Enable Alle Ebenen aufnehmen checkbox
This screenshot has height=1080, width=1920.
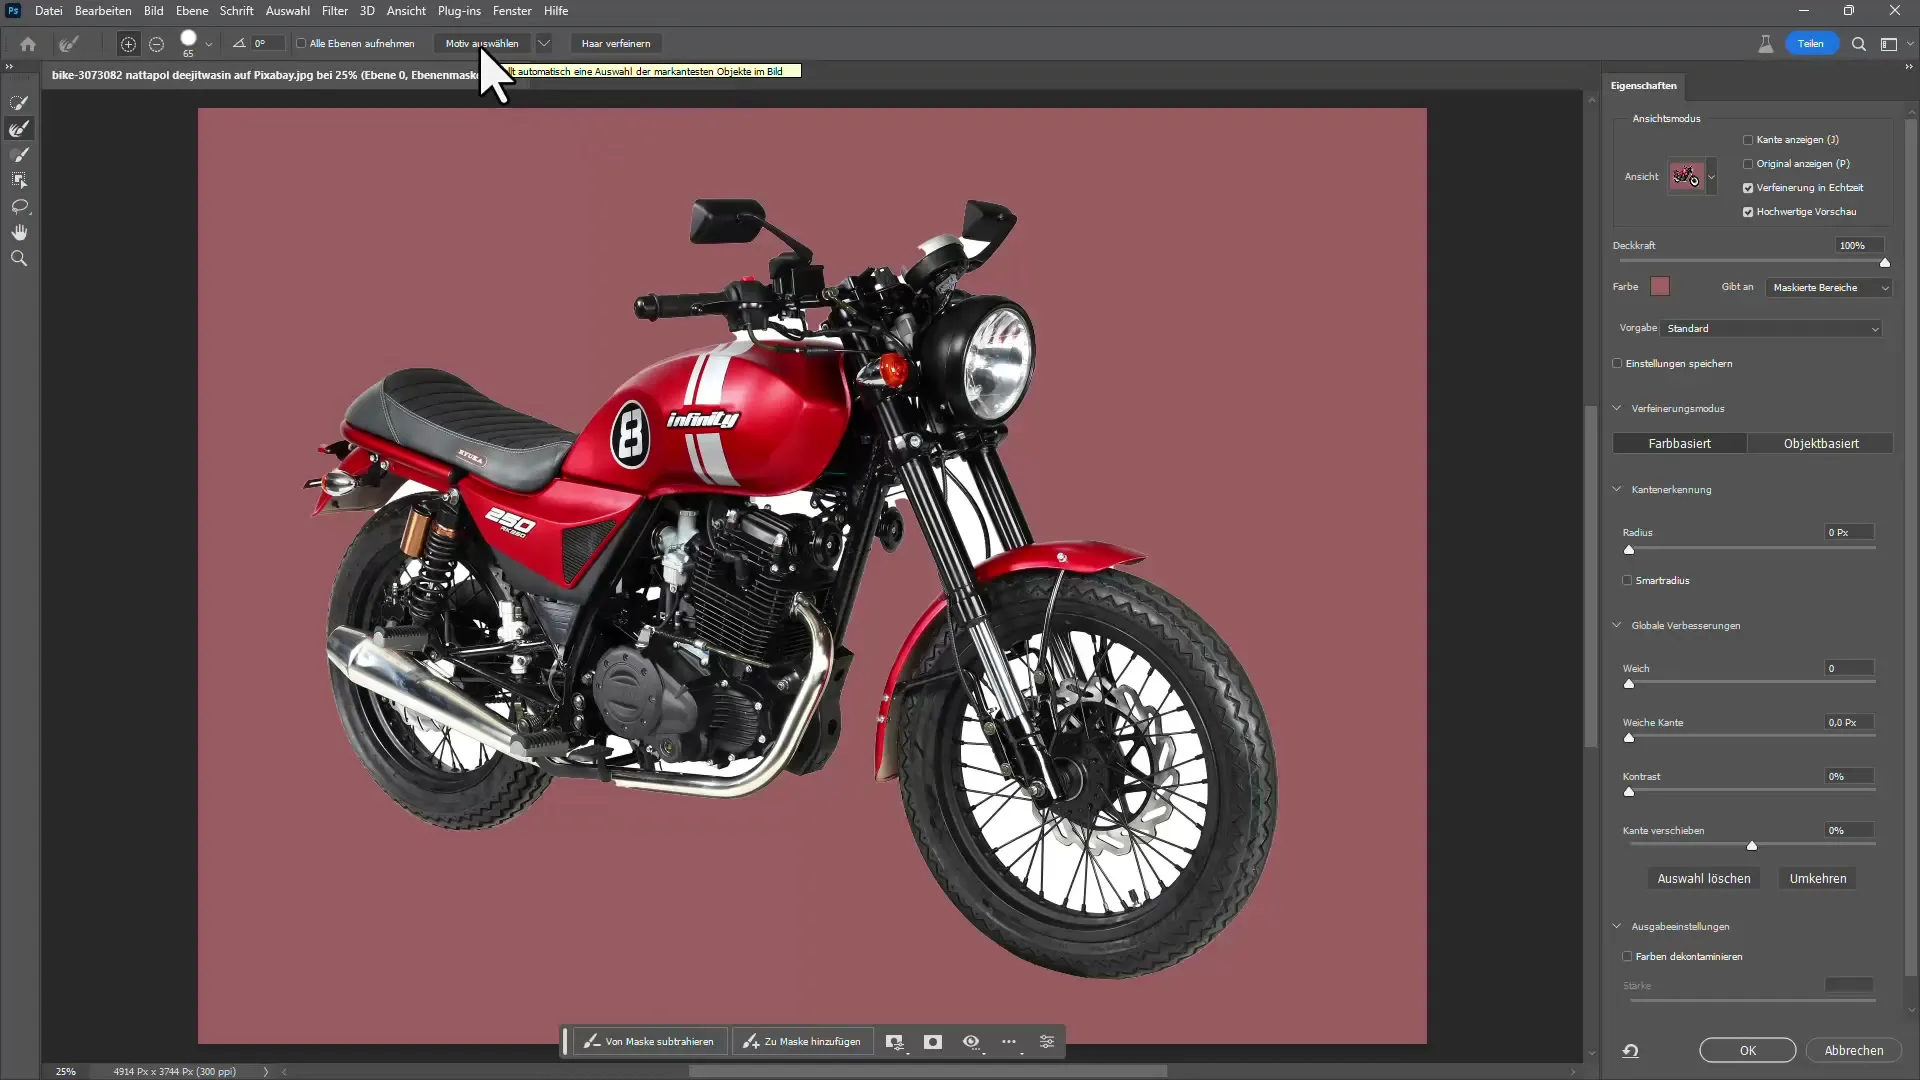pos(301,44)
